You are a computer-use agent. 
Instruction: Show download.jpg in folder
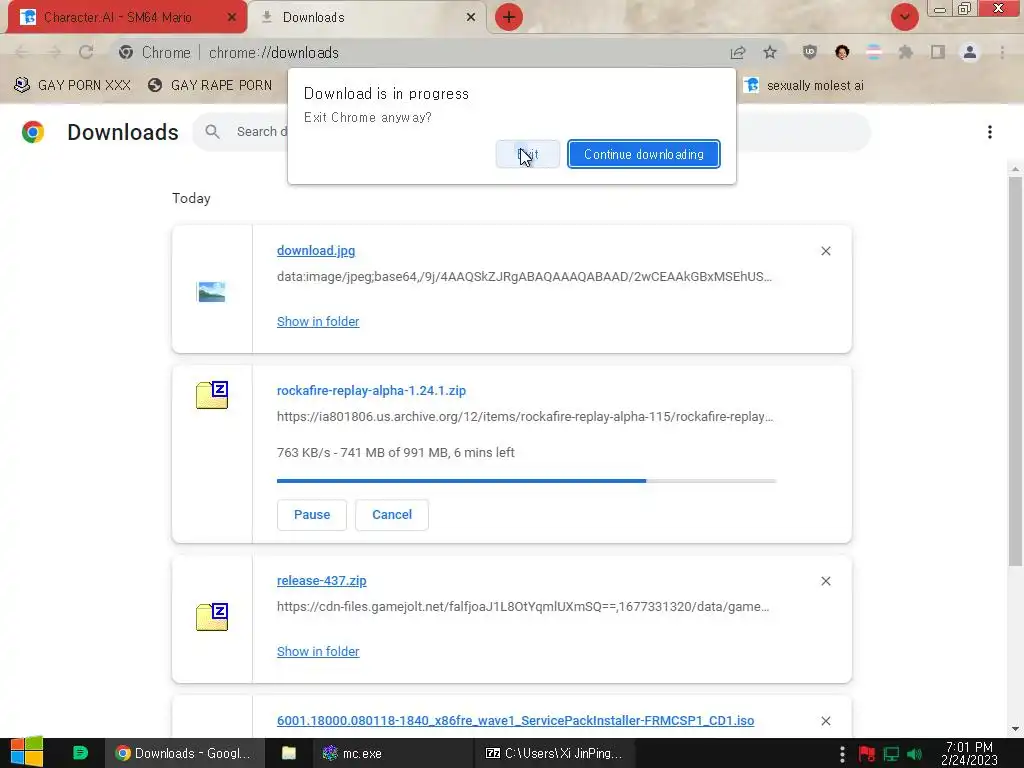click(x=318, y=321)
